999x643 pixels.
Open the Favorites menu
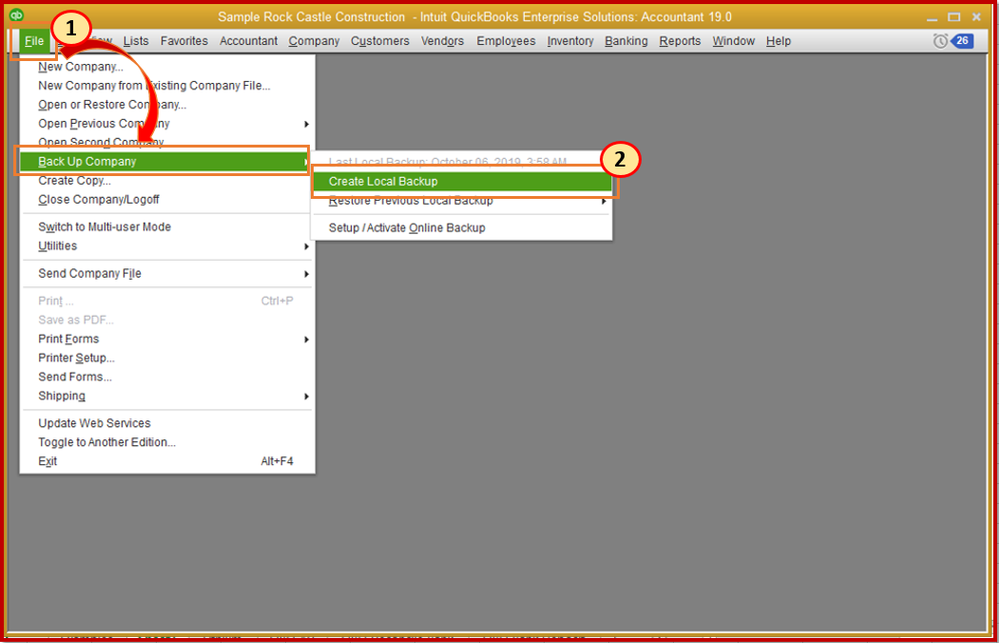pos(184,41)
